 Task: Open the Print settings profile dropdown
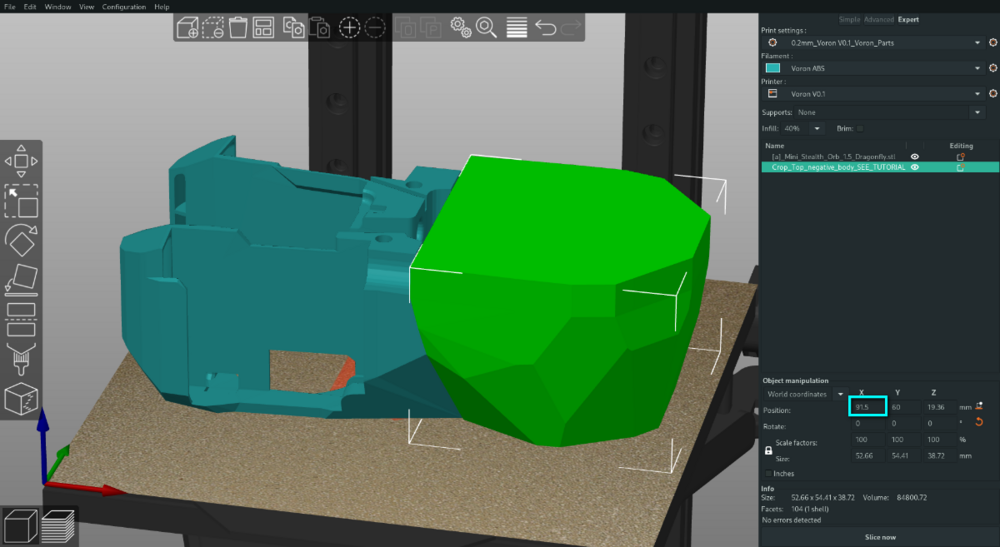click(x=883, y=43)
